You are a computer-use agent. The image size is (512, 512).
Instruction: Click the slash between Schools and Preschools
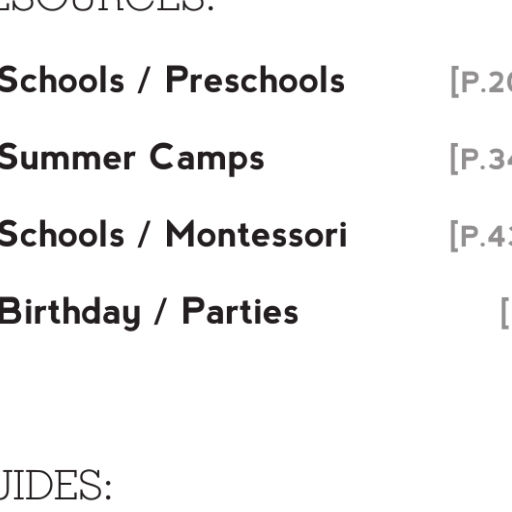click(144, 80)
